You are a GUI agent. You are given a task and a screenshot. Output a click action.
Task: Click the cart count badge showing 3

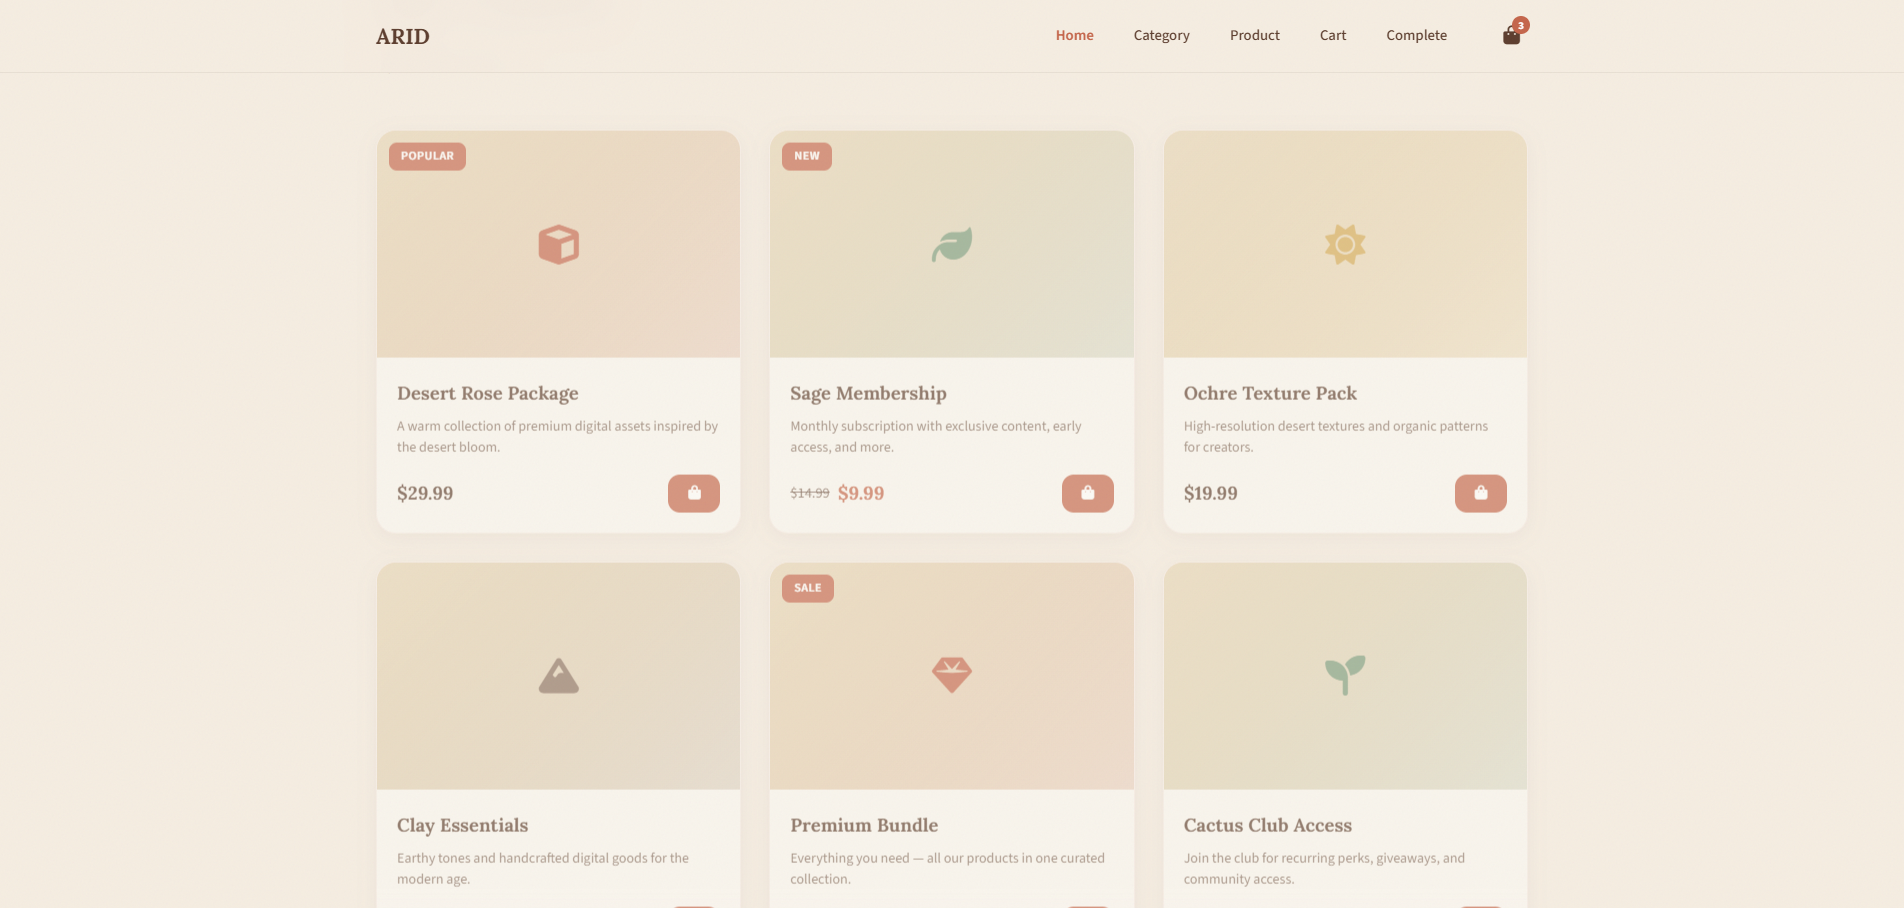[x=1521, y=25]
